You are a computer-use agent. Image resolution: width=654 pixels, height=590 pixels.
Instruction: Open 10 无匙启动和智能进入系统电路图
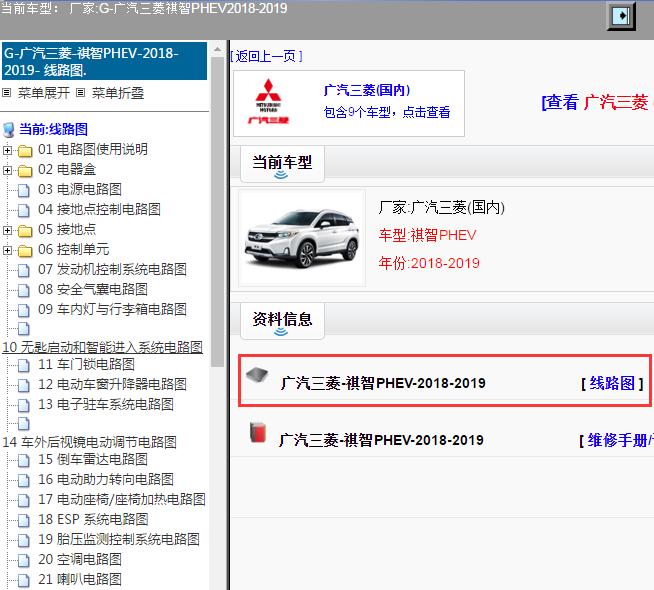[x=103, y=347]
